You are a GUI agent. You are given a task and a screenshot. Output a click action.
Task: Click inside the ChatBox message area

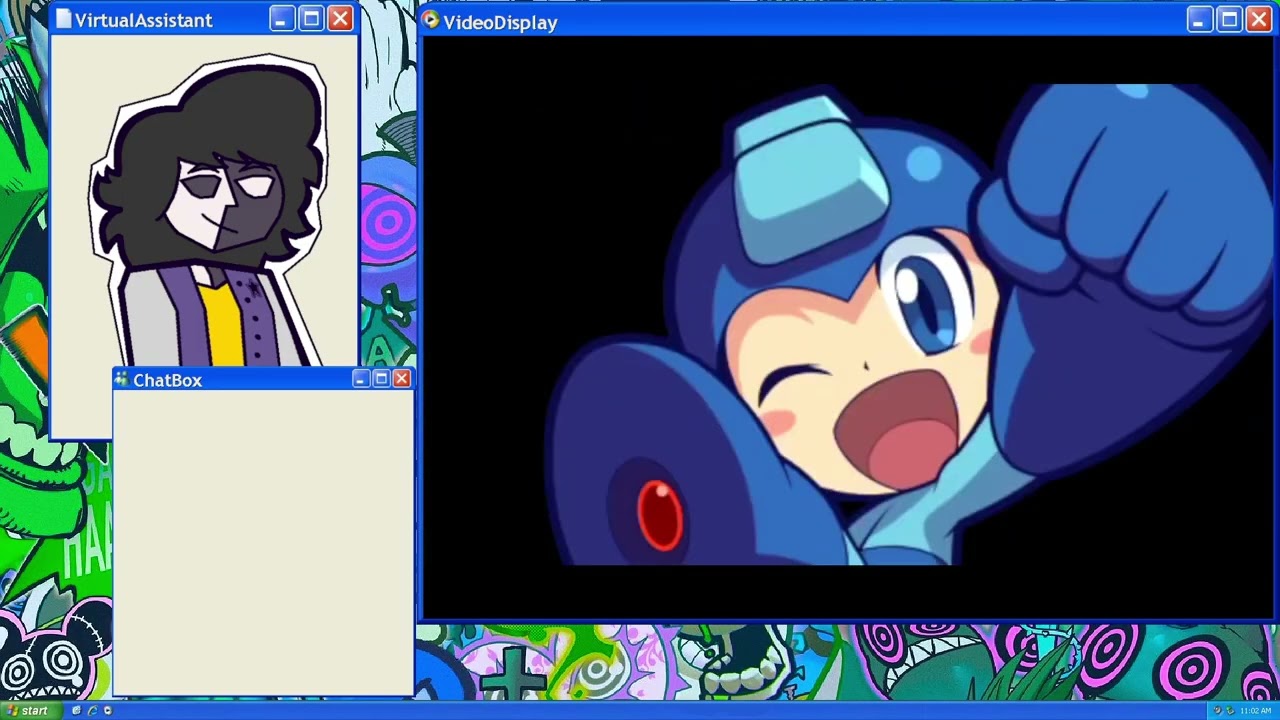click(263, 541)
